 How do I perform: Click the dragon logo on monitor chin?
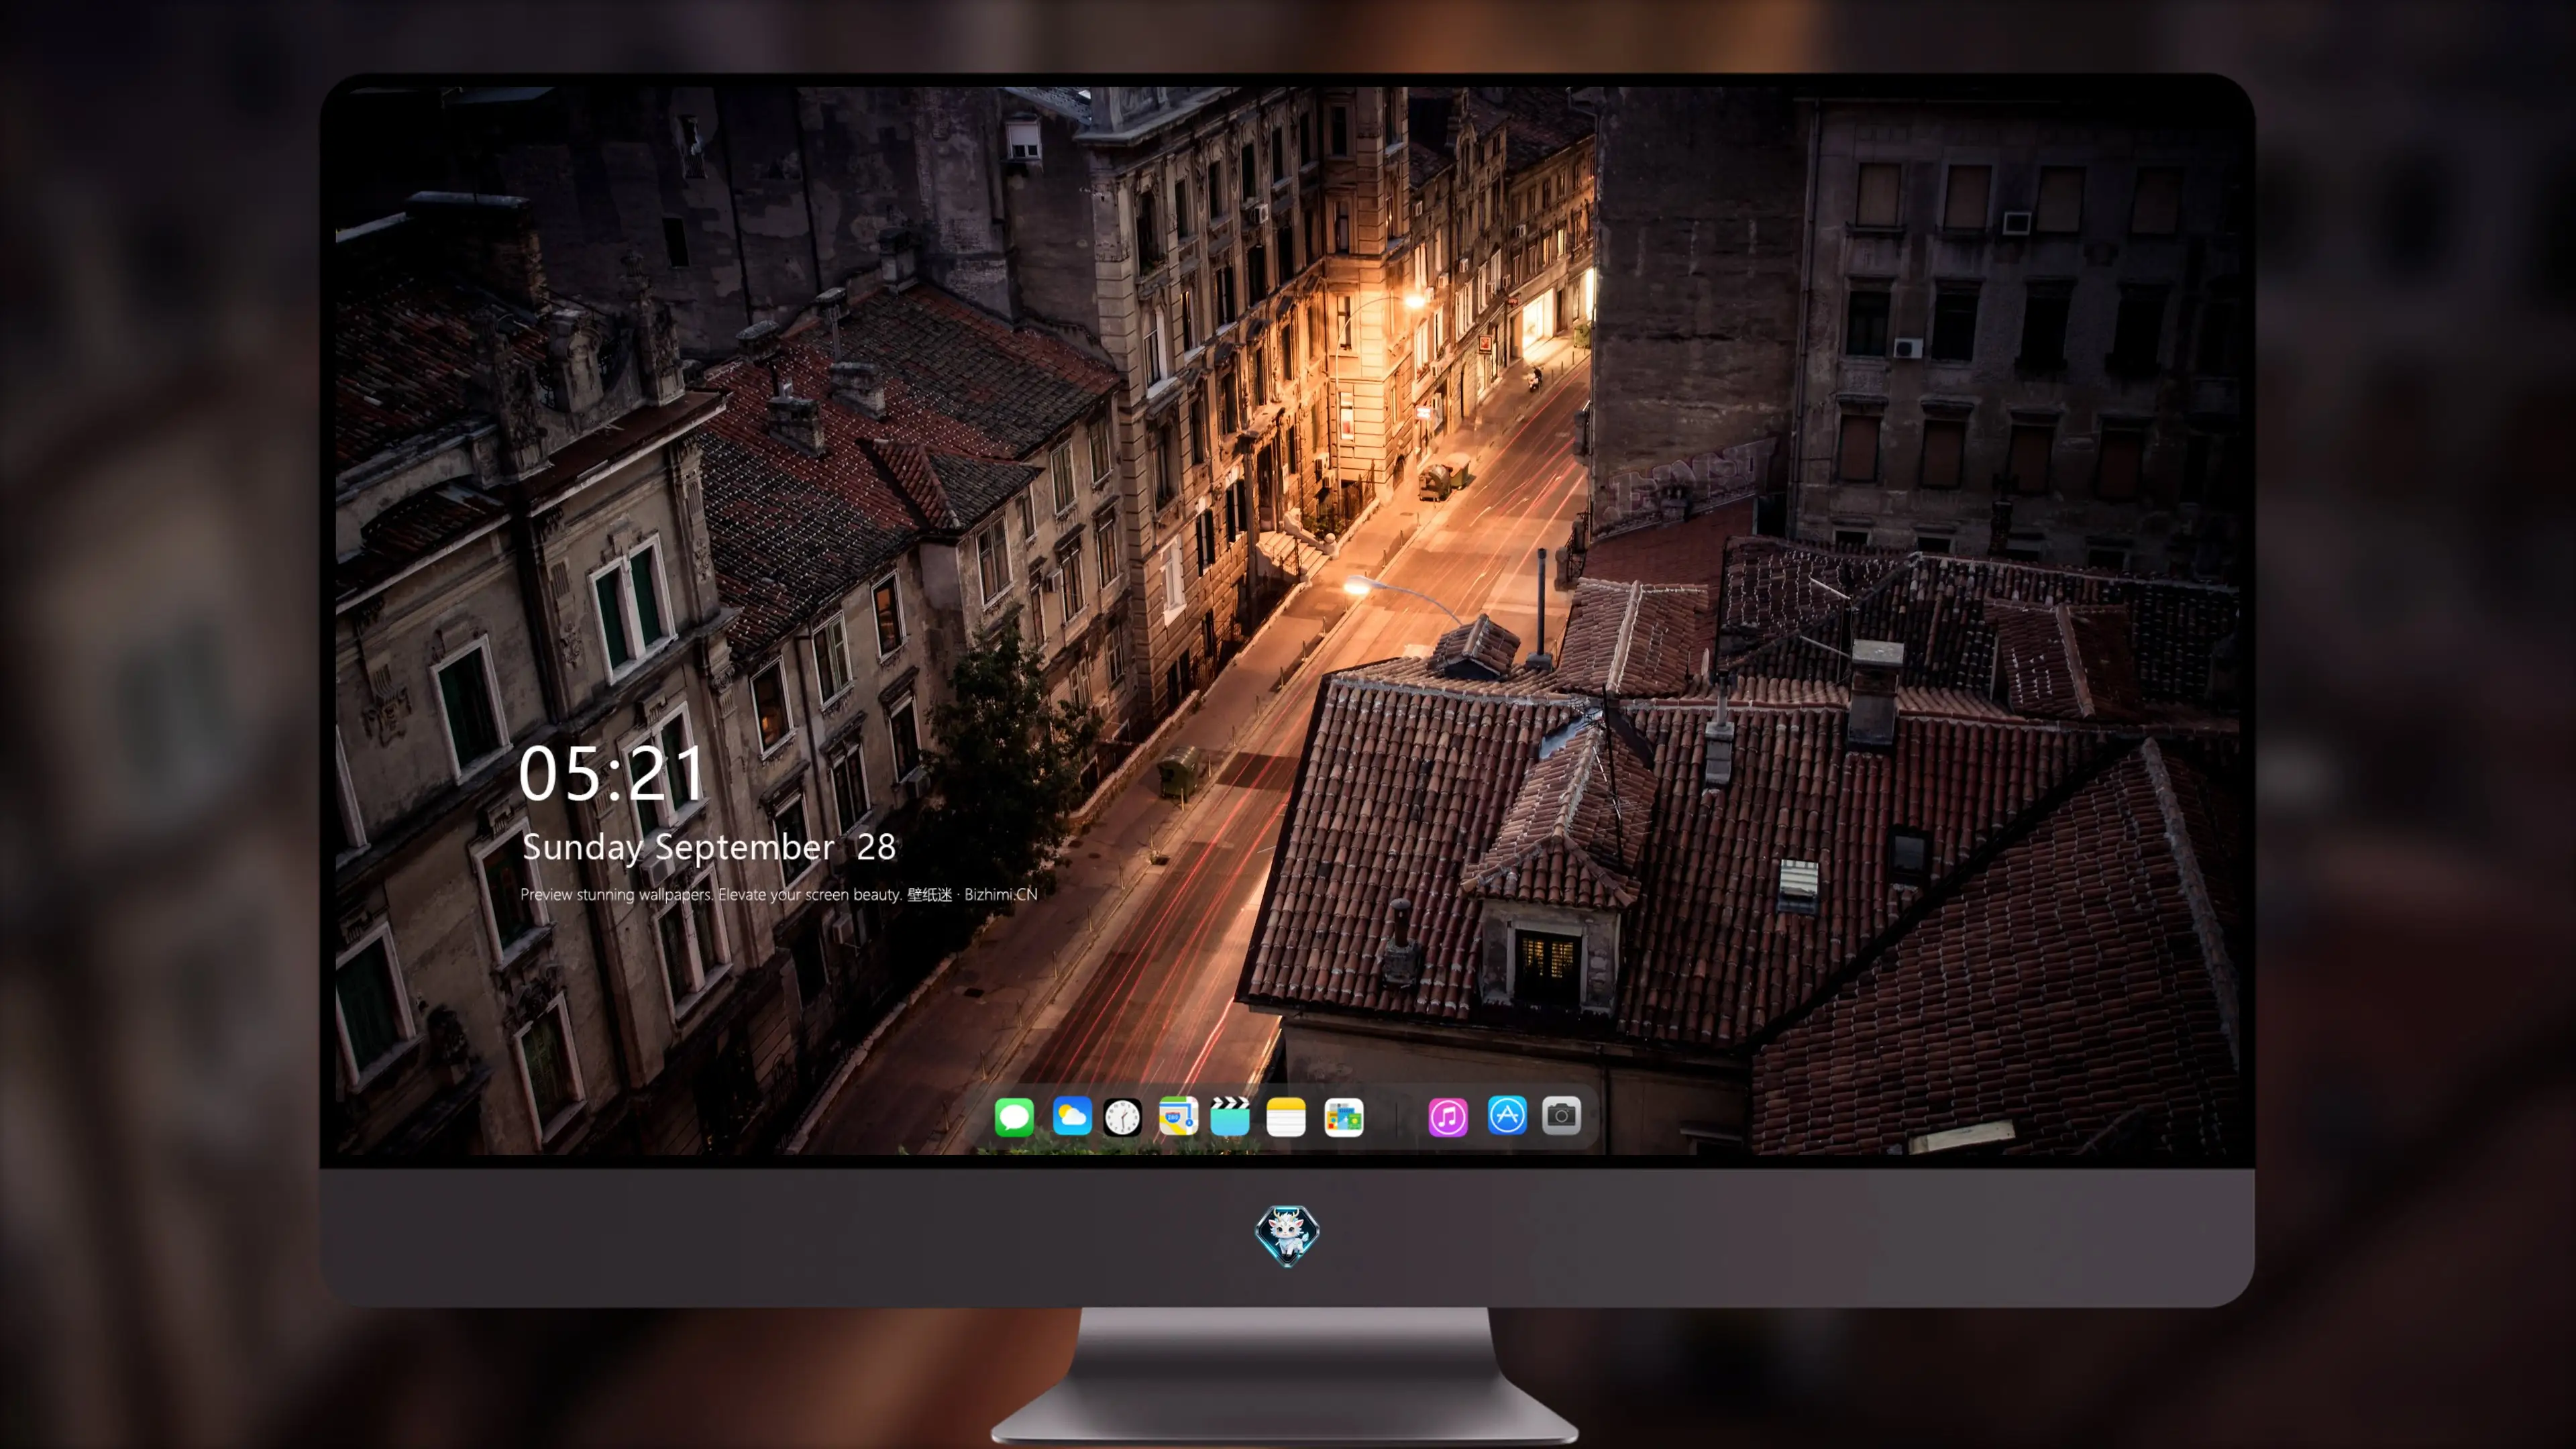point(1287,1235)
